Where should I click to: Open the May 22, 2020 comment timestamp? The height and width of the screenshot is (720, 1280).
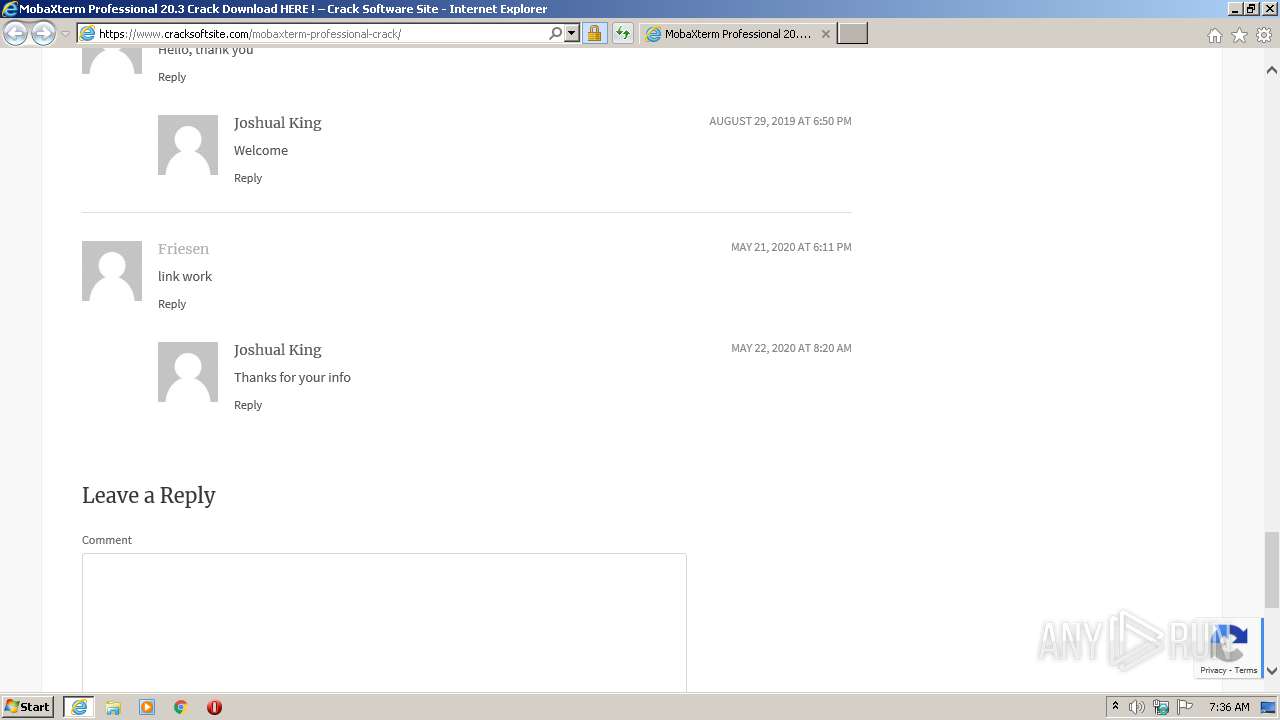(x=791, y=348)
